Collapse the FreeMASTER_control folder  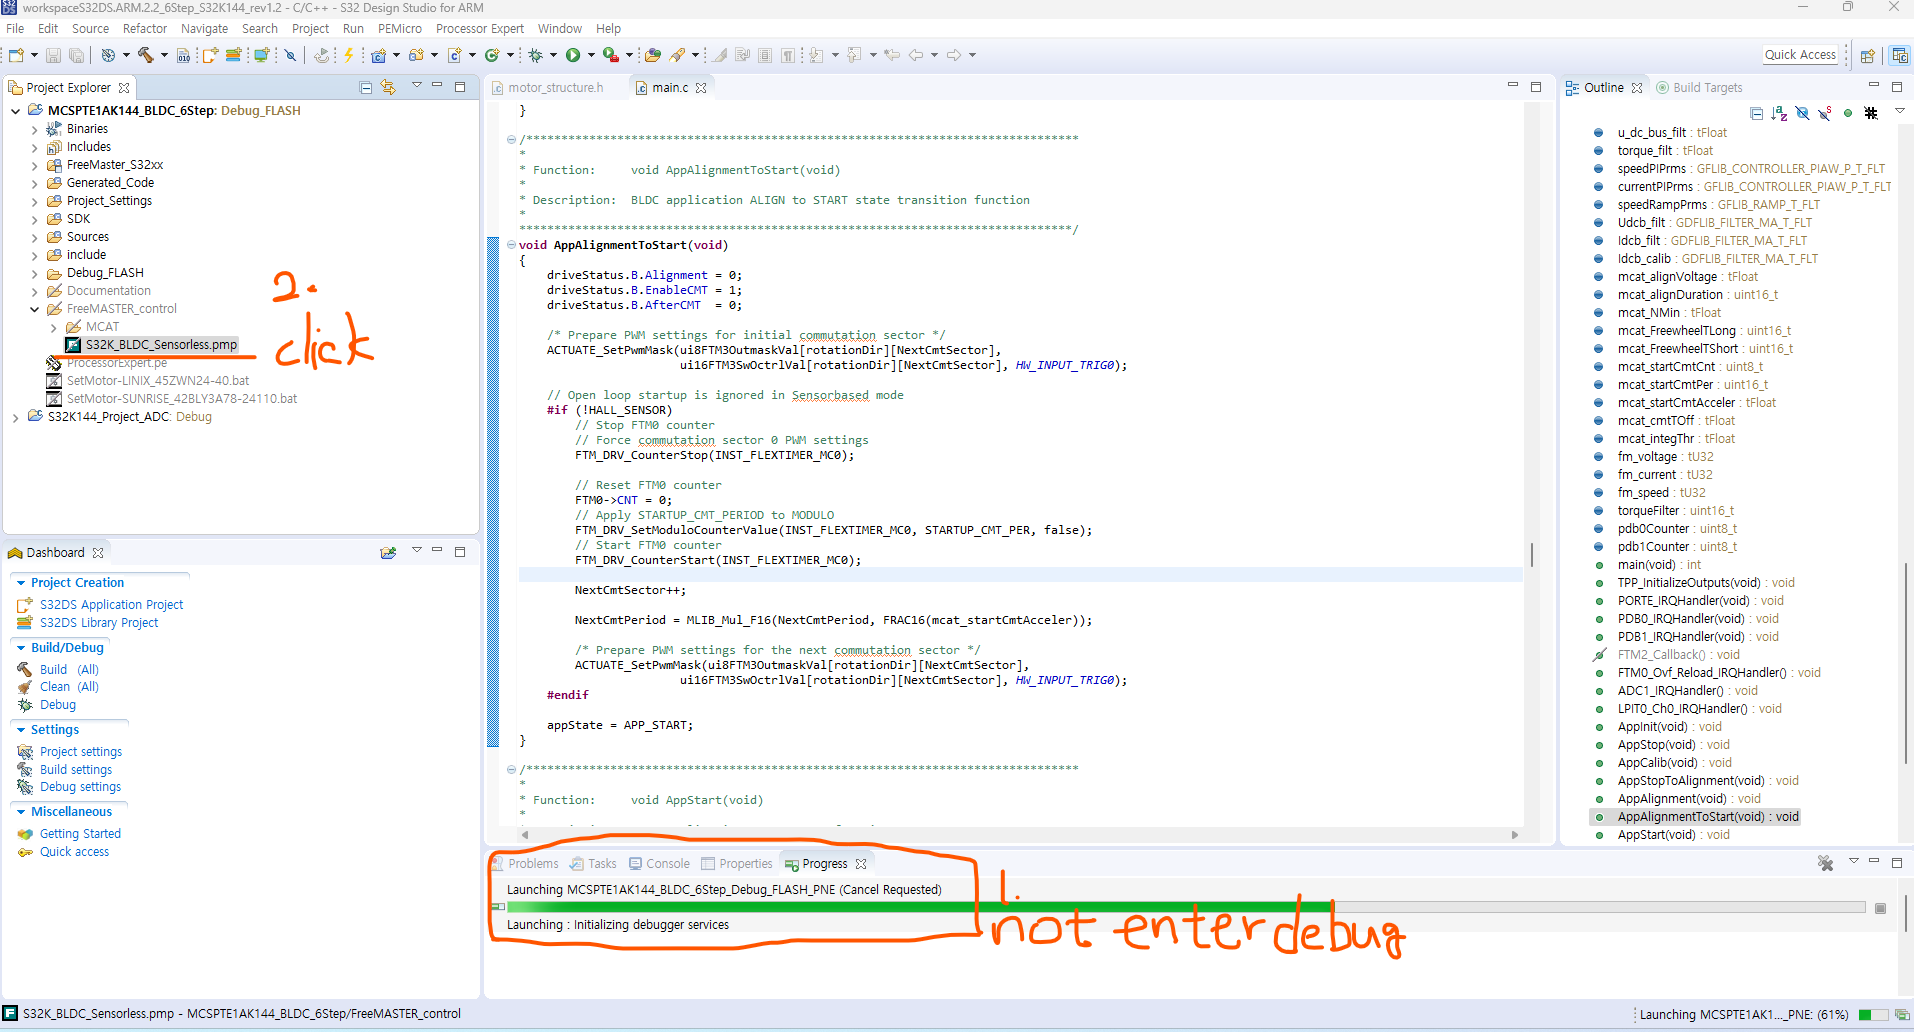[33, 308]
